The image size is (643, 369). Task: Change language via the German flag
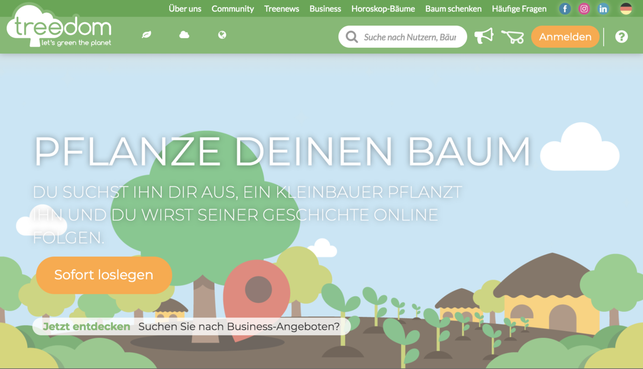pyautogui.click(x=626, y=9)
